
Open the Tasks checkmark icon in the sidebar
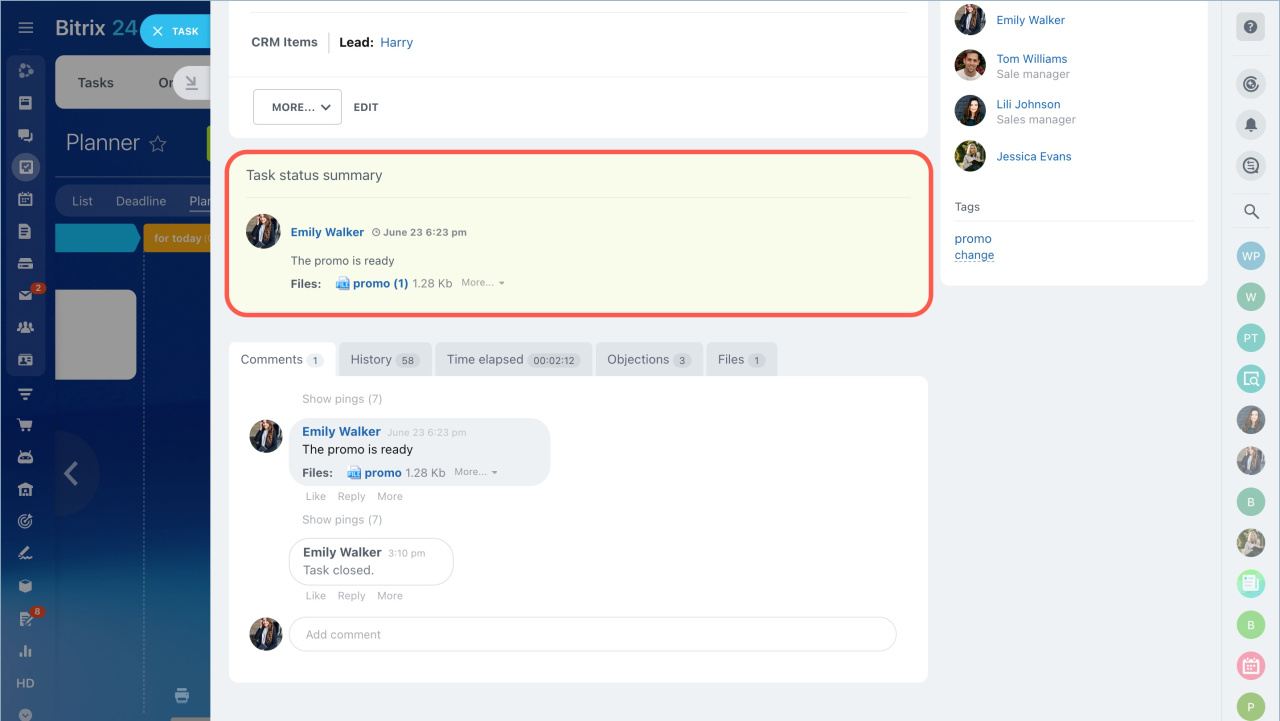point(26,167)
